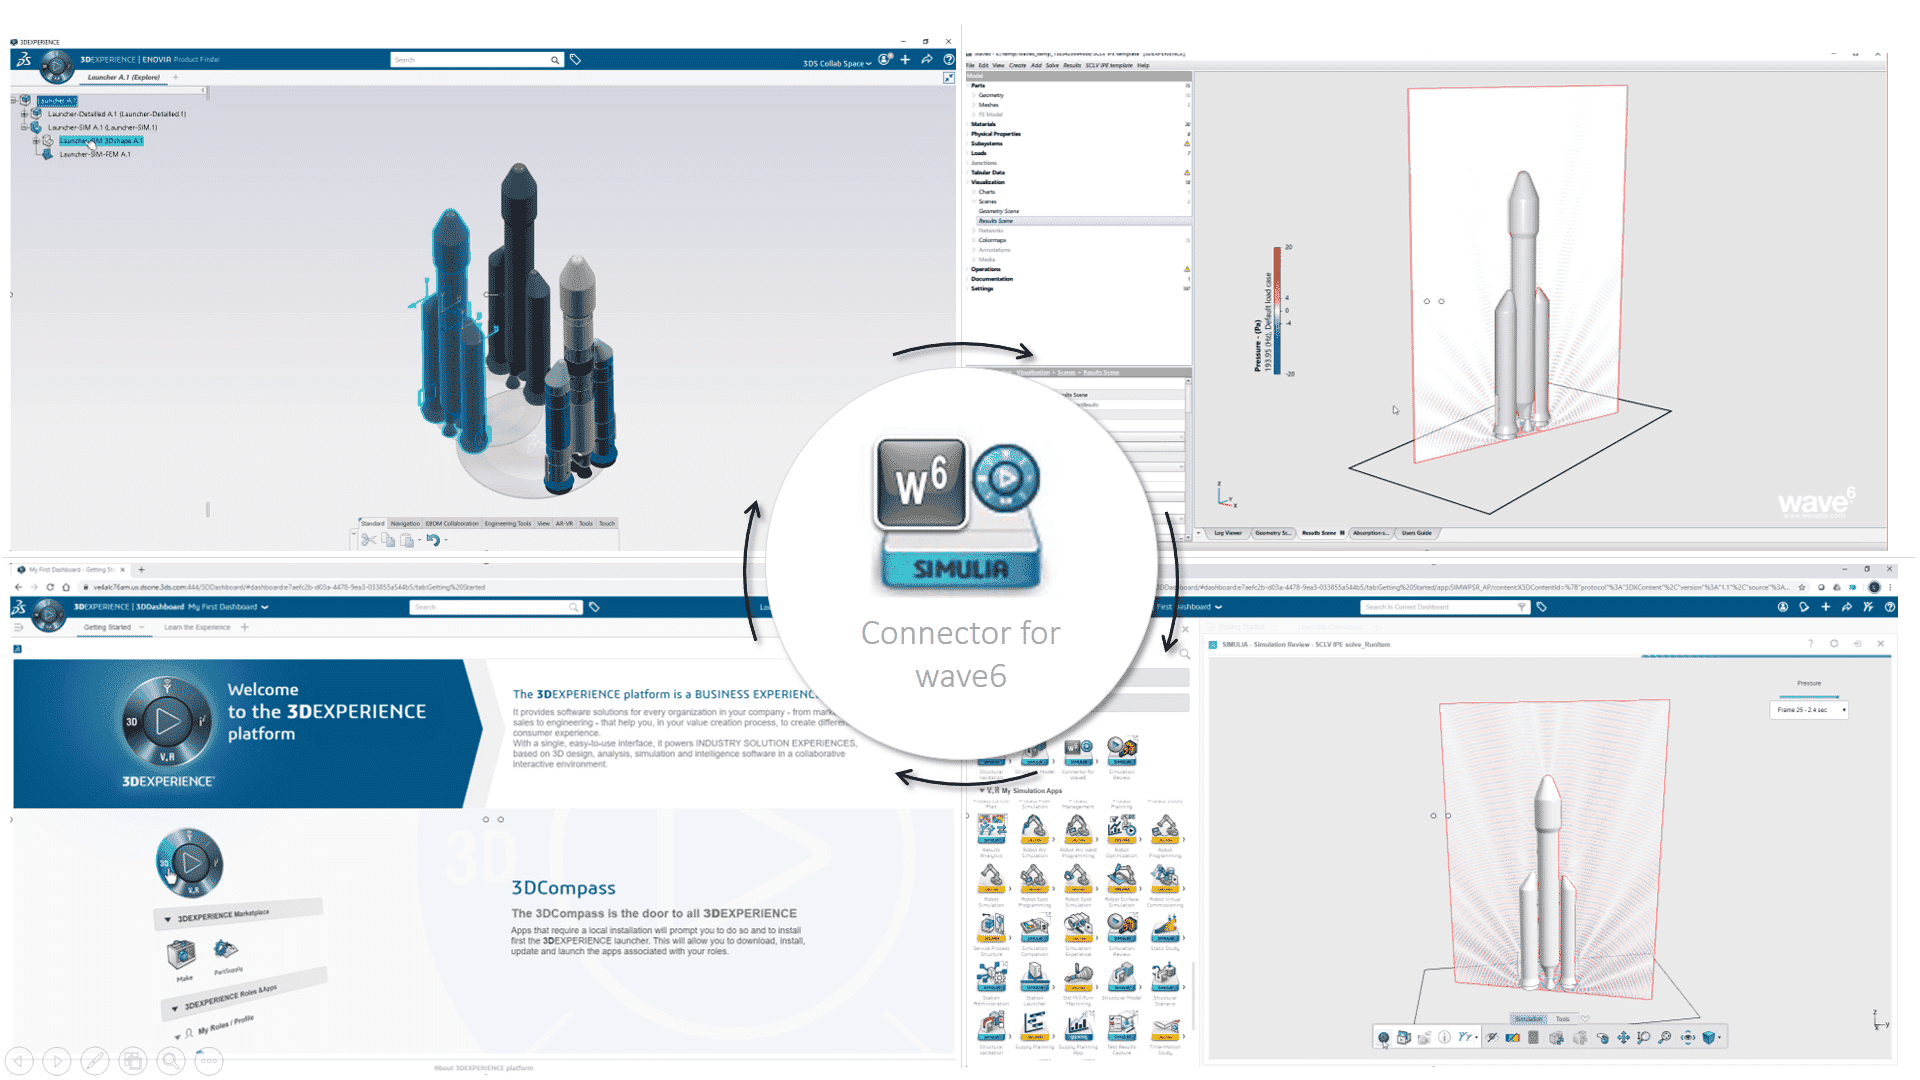Click the Pressure slider bar in Simulation Review
1920x1080 pixels.
pos(1809,696)
